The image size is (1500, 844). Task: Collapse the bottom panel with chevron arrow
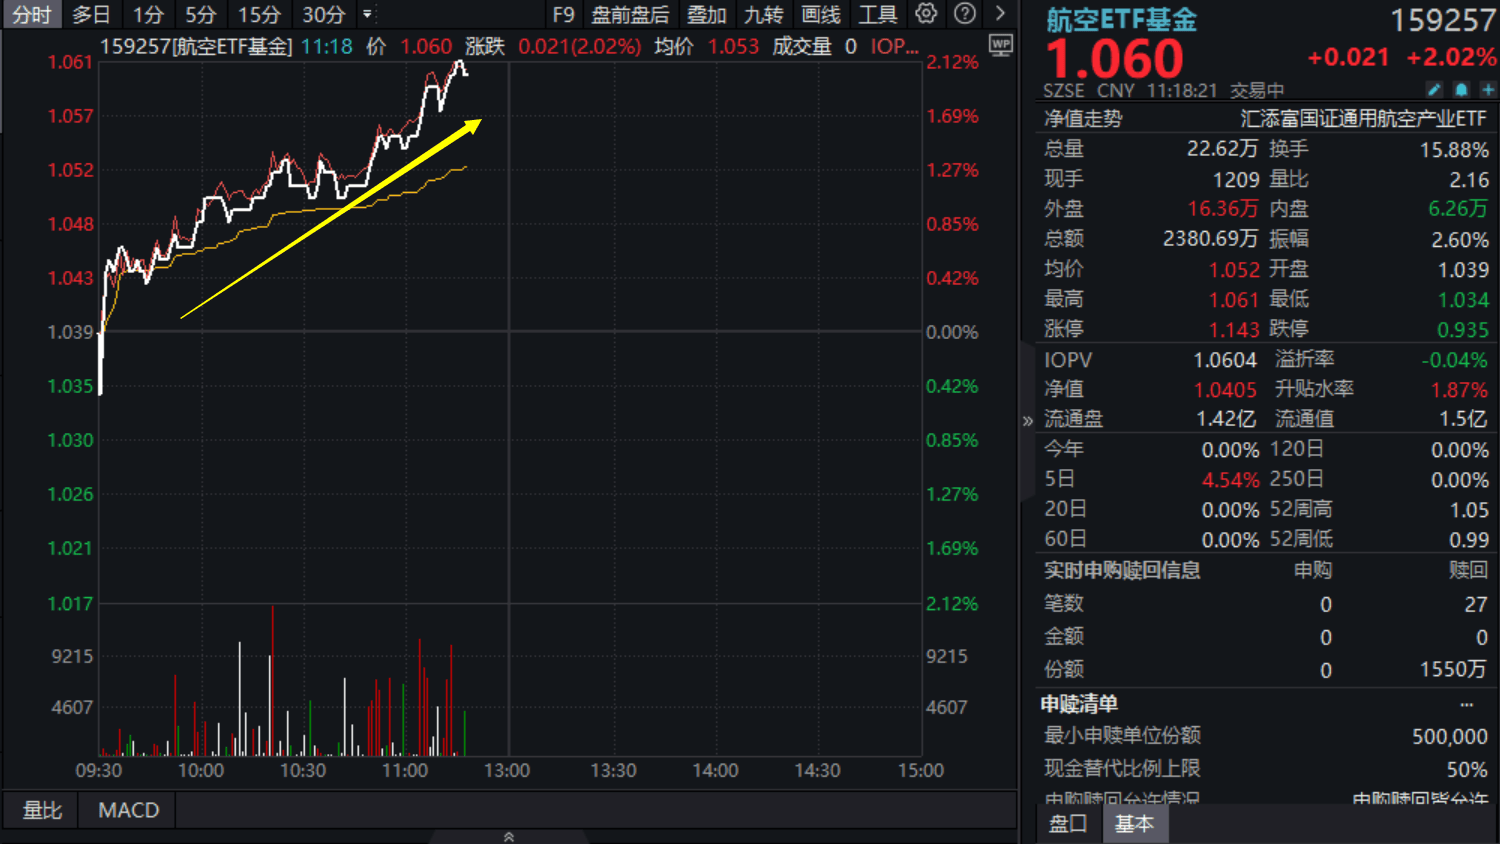[509, 836]
